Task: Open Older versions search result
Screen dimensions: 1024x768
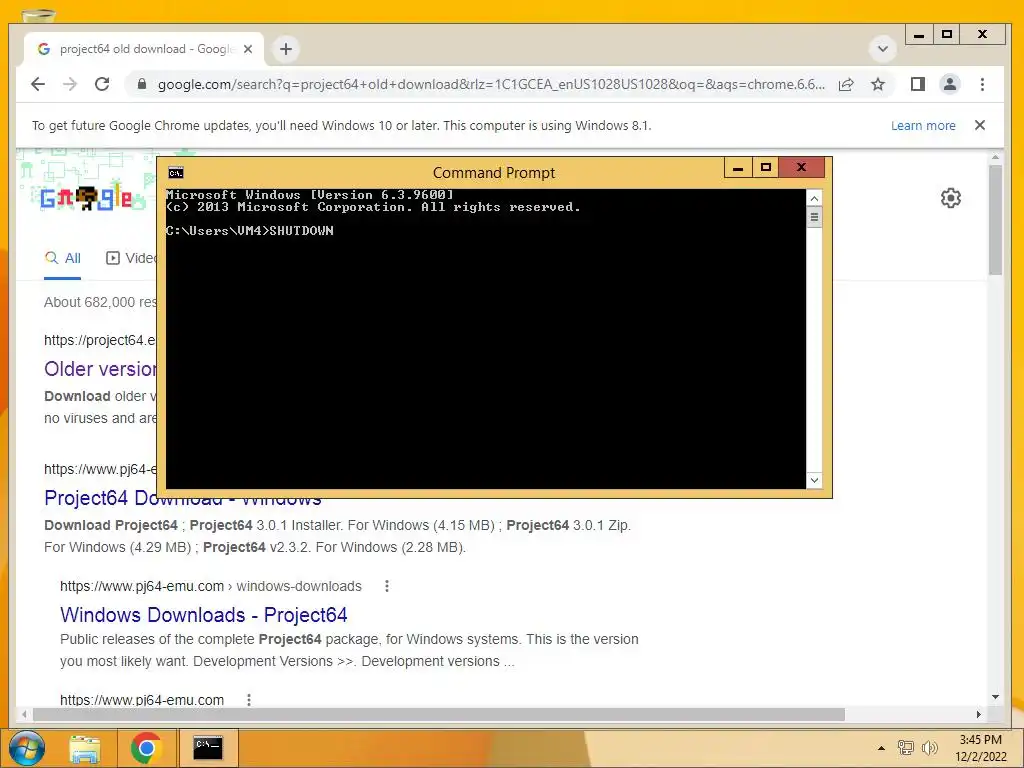Action: tap(101, 369)
